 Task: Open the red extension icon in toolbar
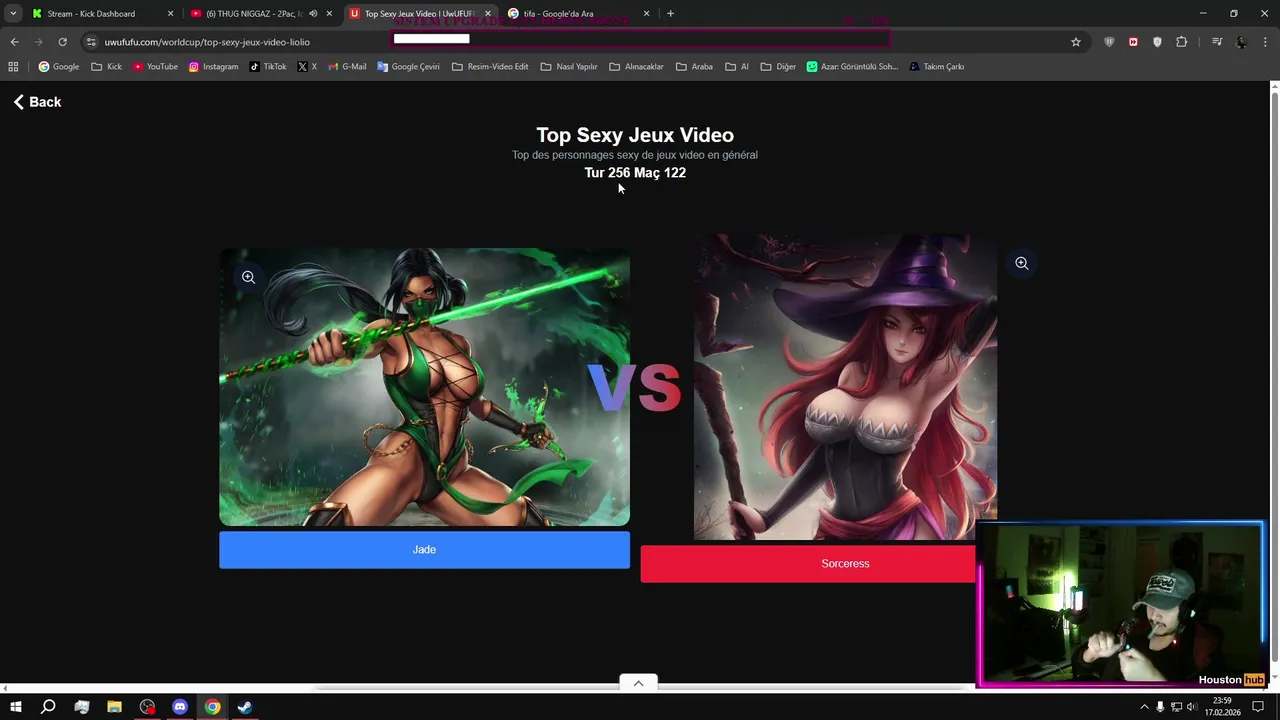(x=1133, y=42)
